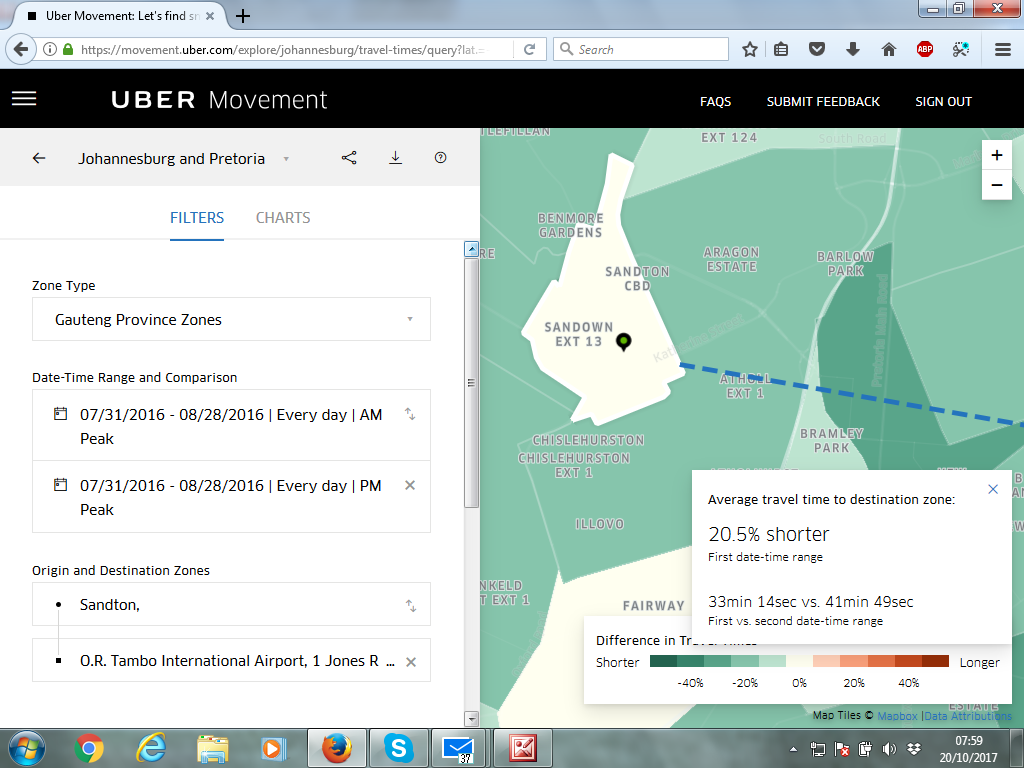Viewport: 1024px width, 768px height.
Task: Zoom out the map with minus button
Action: pyautogui.click(x=996, y=185)
